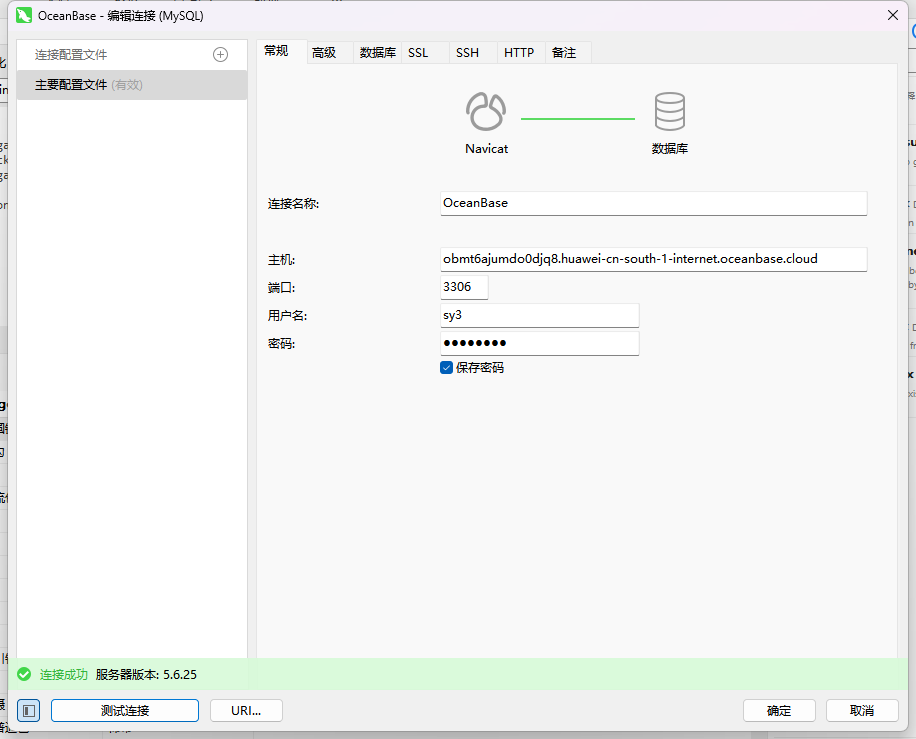Image resolution: width=916 pixels, height=739 pixels.
Task: Toggle the sidebar panel icon beside 测试连接
Action: 29,711
